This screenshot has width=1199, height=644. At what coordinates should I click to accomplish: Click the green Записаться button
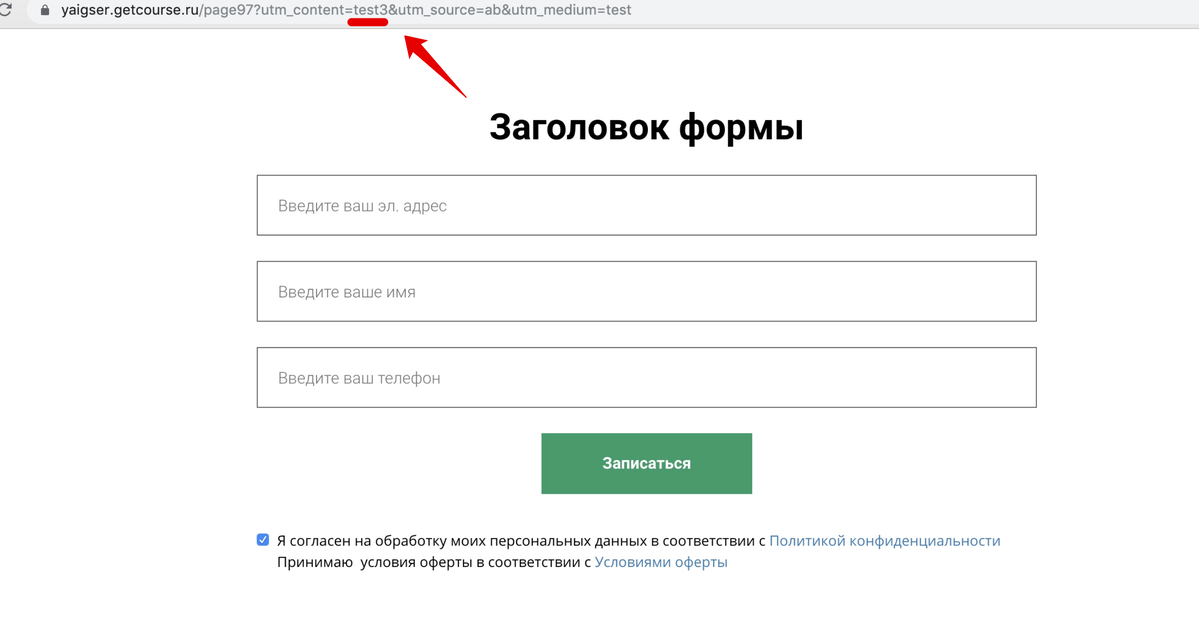click(x=646, y=463)
